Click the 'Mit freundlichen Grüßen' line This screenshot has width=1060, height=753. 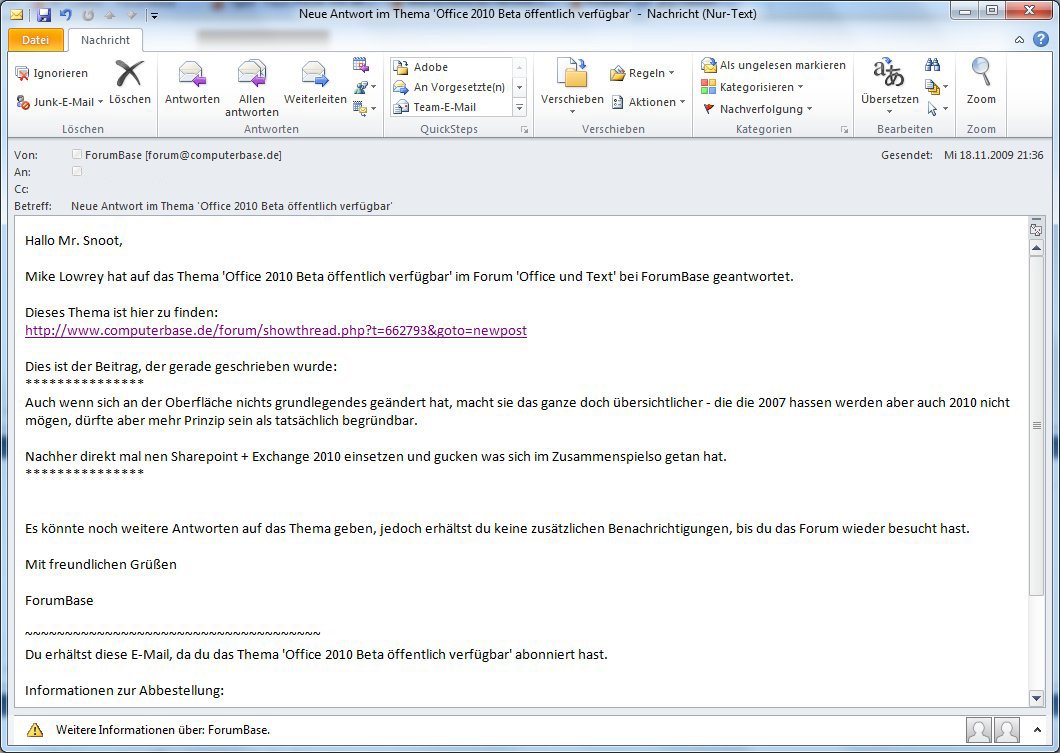click(x=101, y=564)
